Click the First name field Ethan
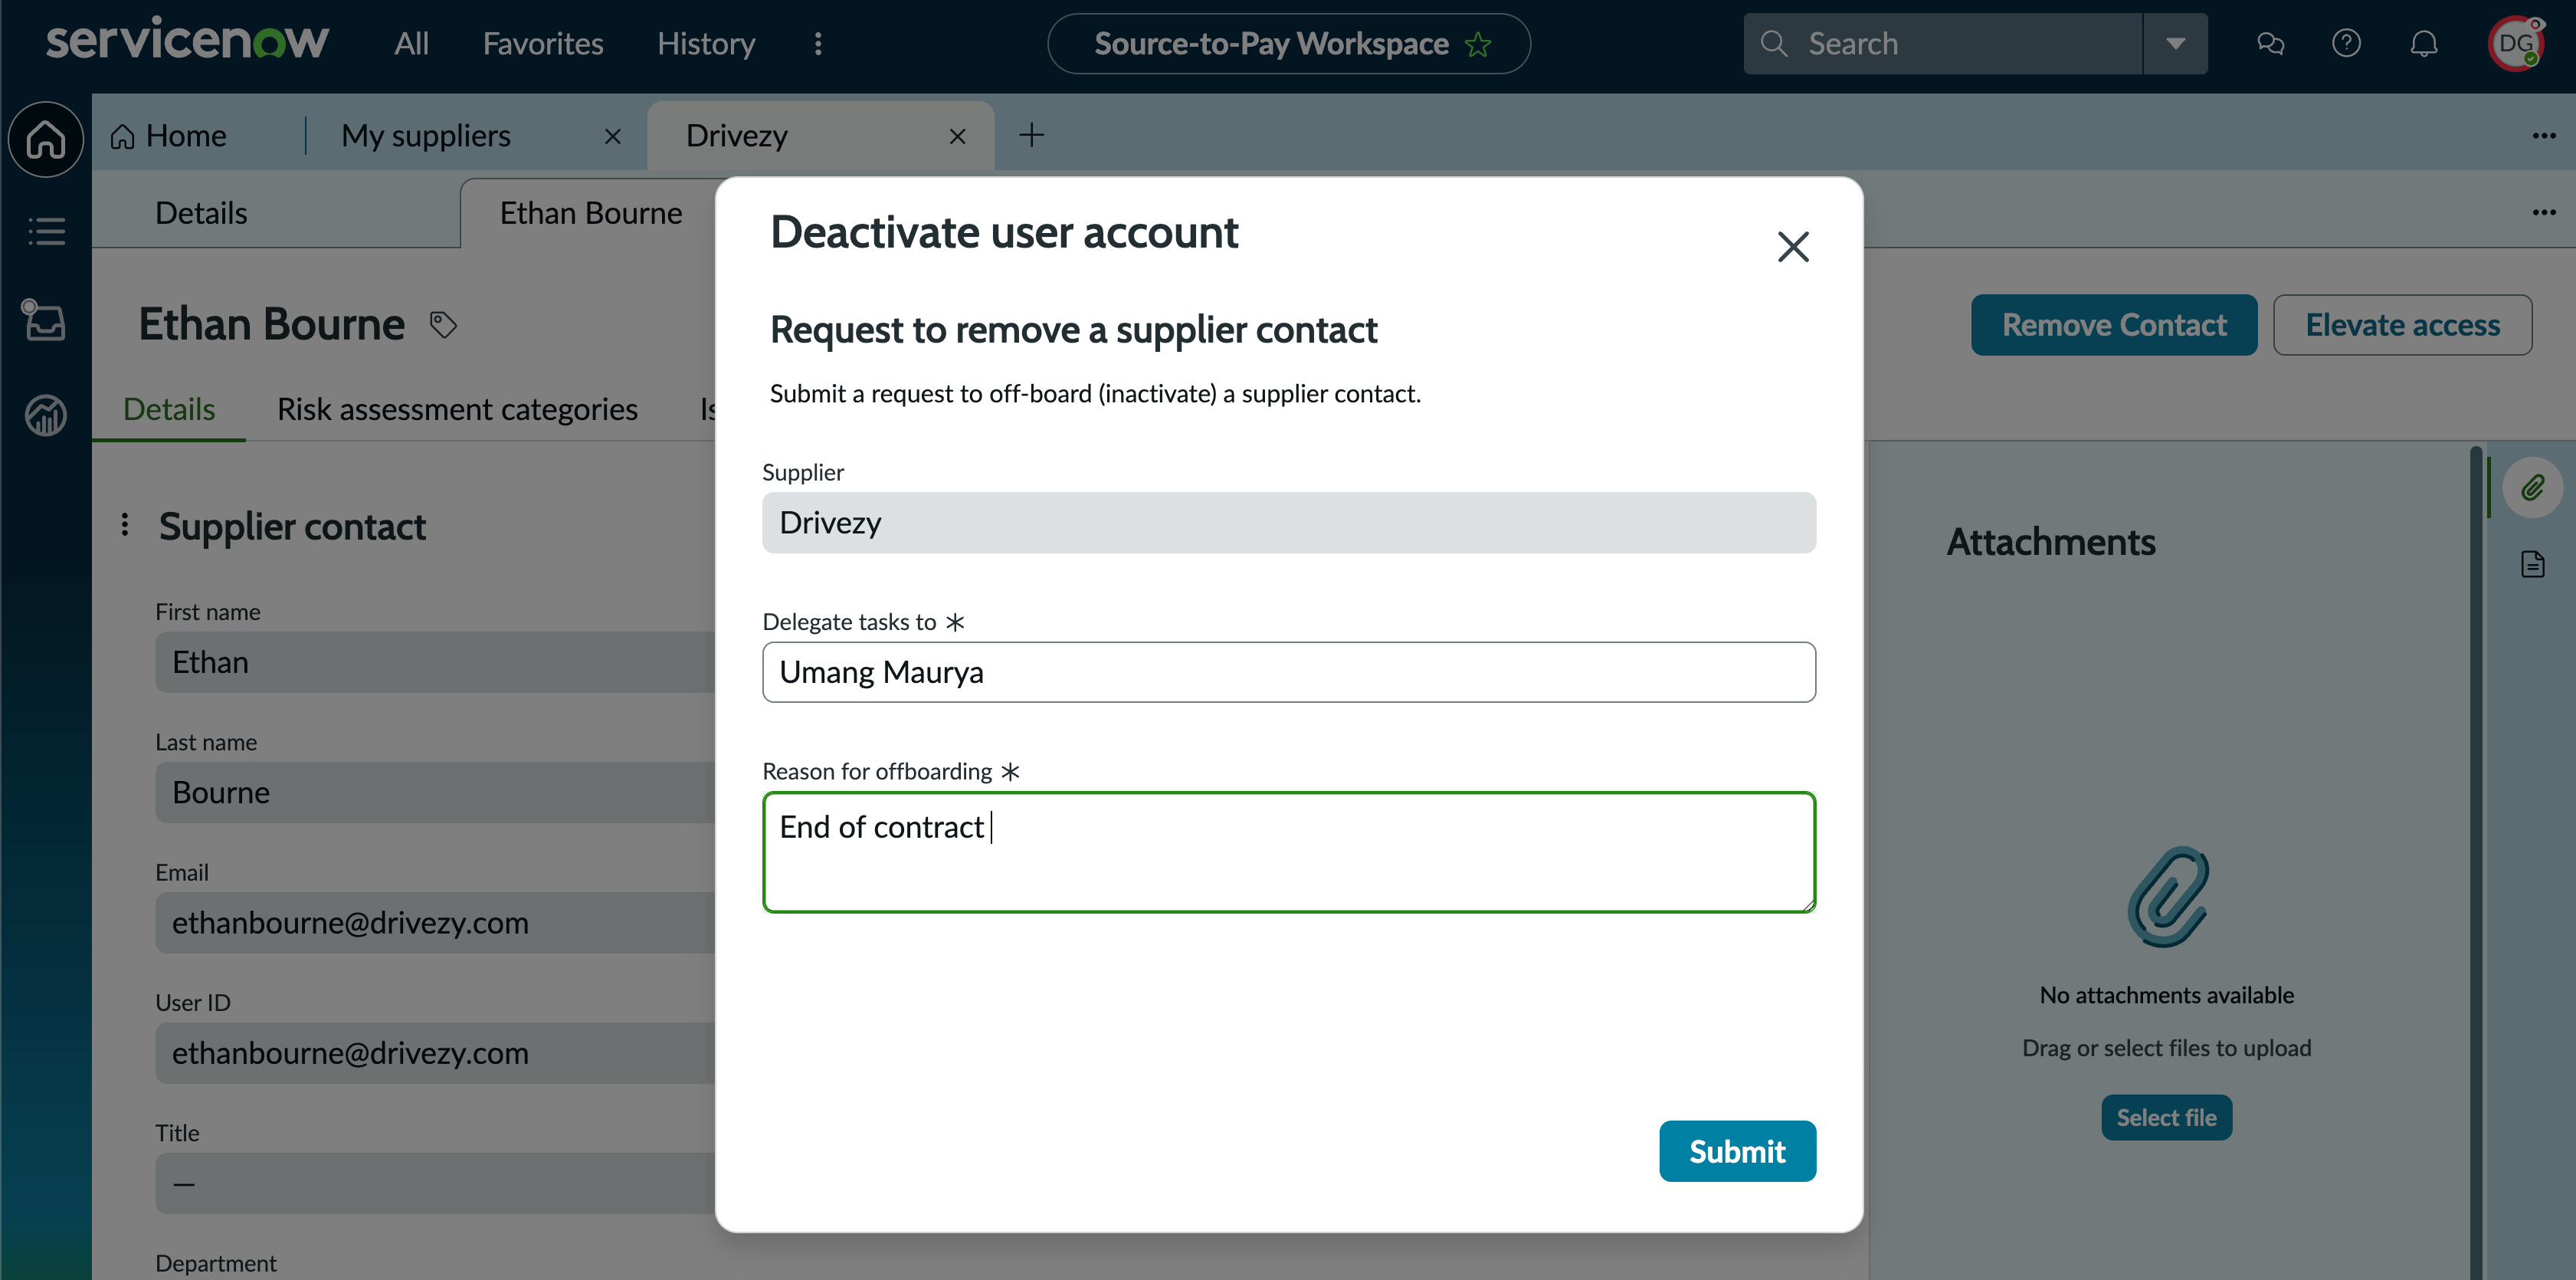The image size is (2576, 1280). (x=435, y=662)
